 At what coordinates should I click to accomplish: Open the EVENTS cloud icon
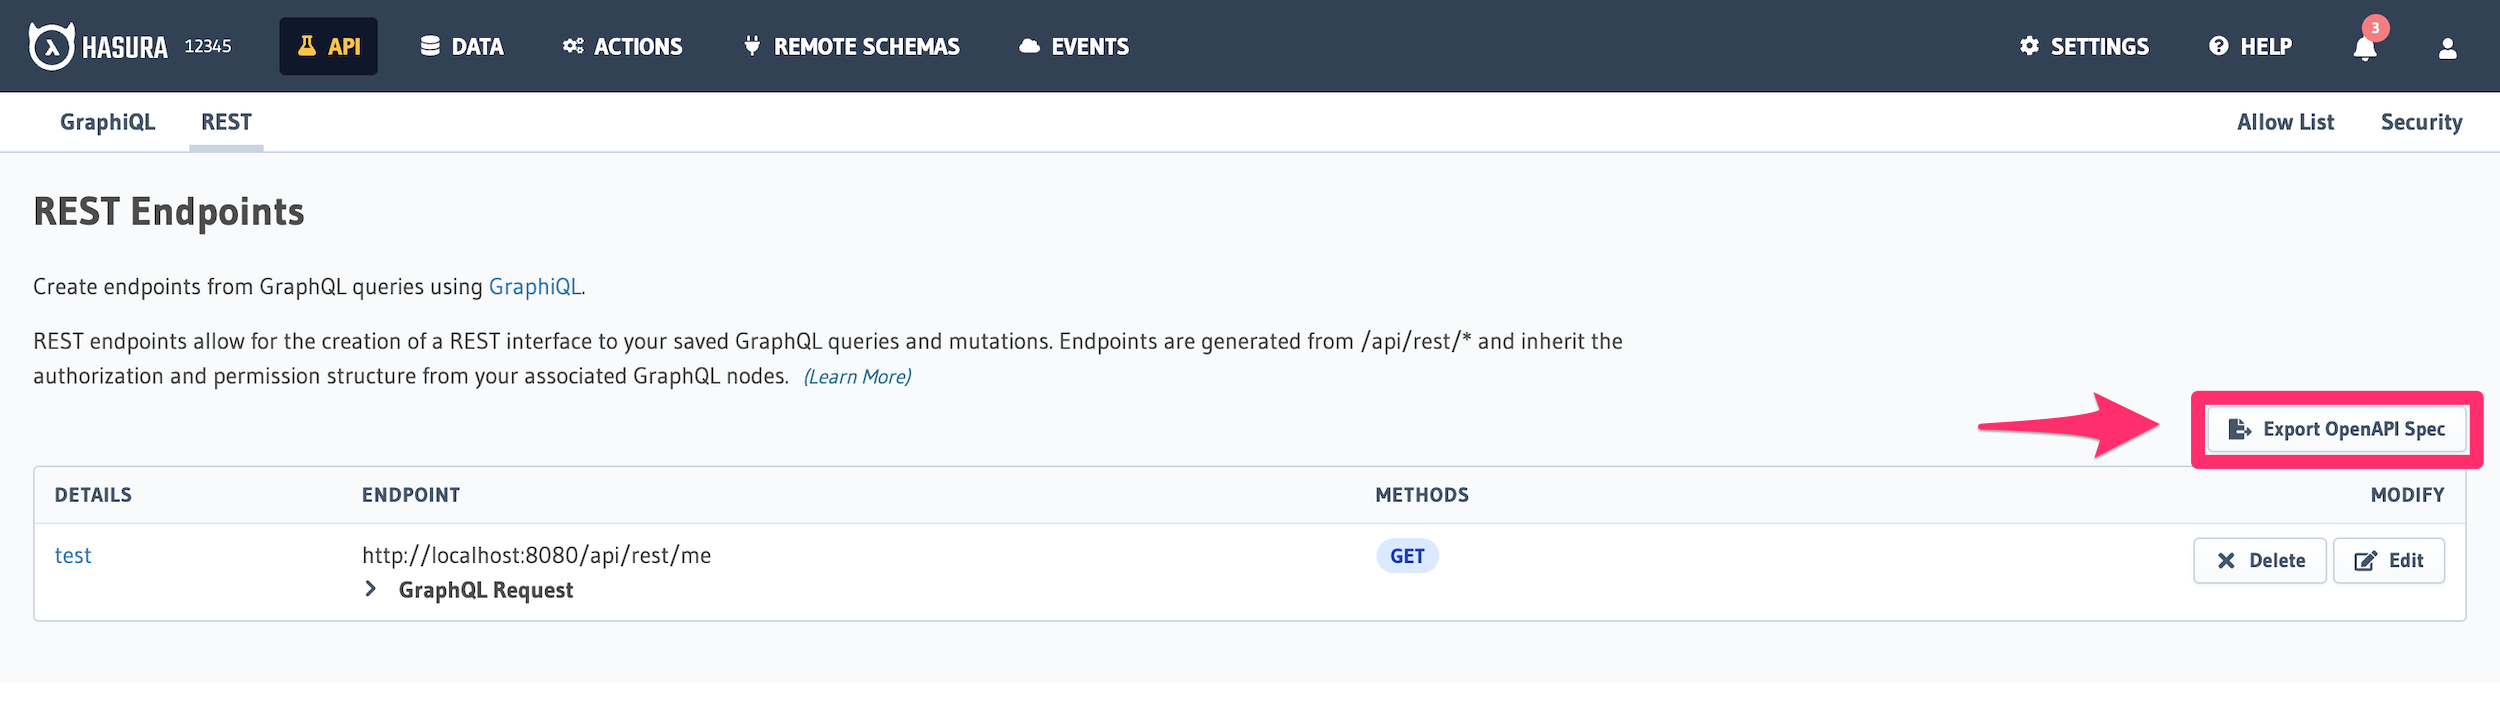point(1030,45)
